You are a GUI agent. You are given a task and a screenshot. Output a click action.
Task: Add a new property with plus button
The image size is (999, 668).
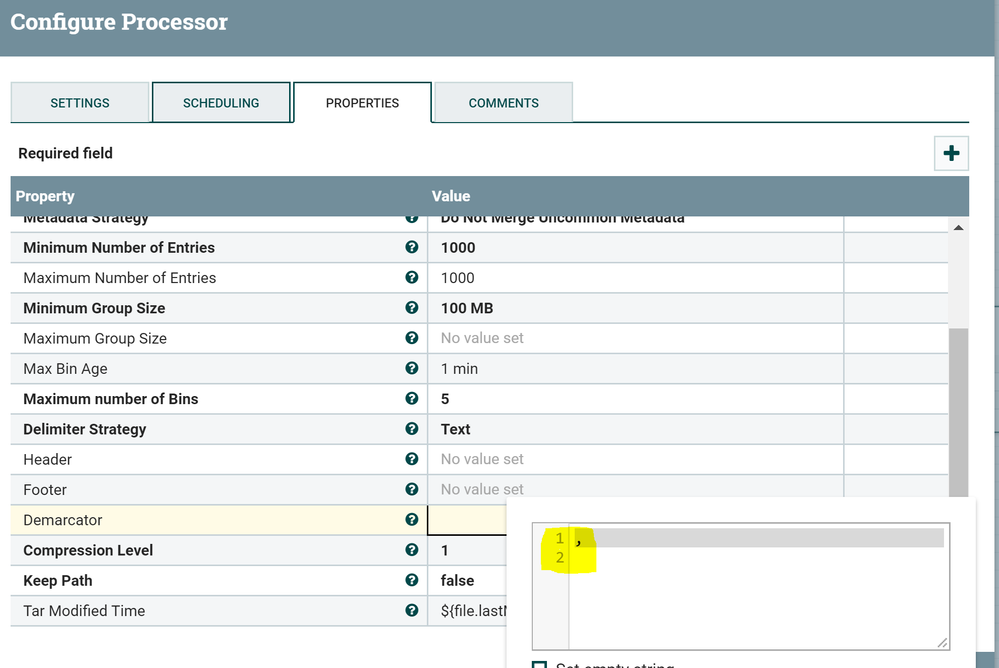(951, 153)
